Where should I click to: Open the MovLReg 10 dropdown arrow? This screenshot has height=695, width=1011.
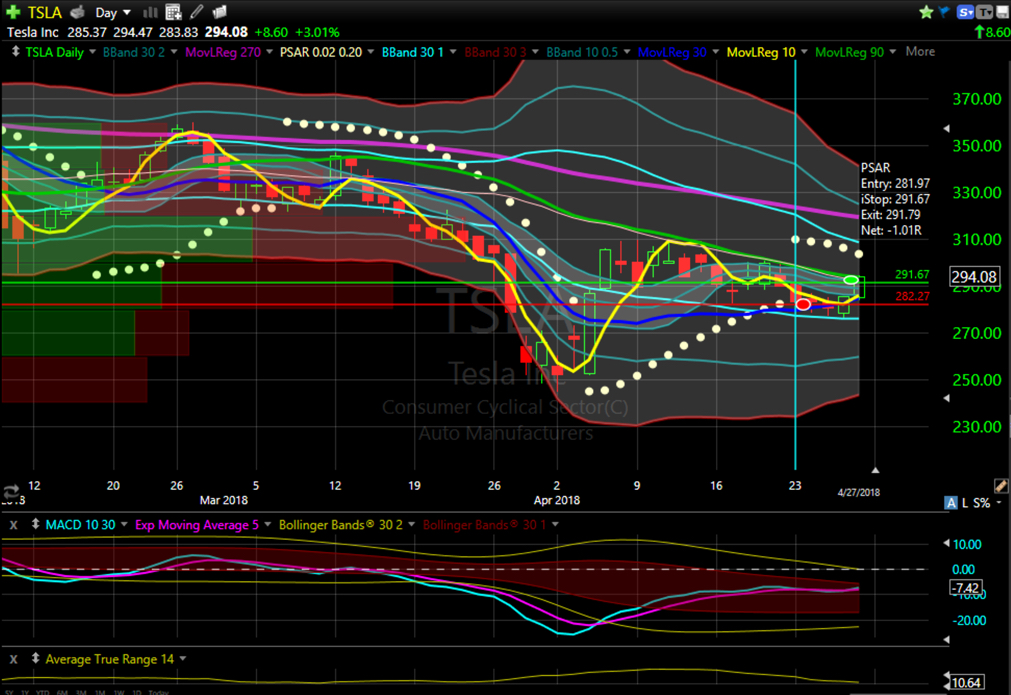point(804,52)
